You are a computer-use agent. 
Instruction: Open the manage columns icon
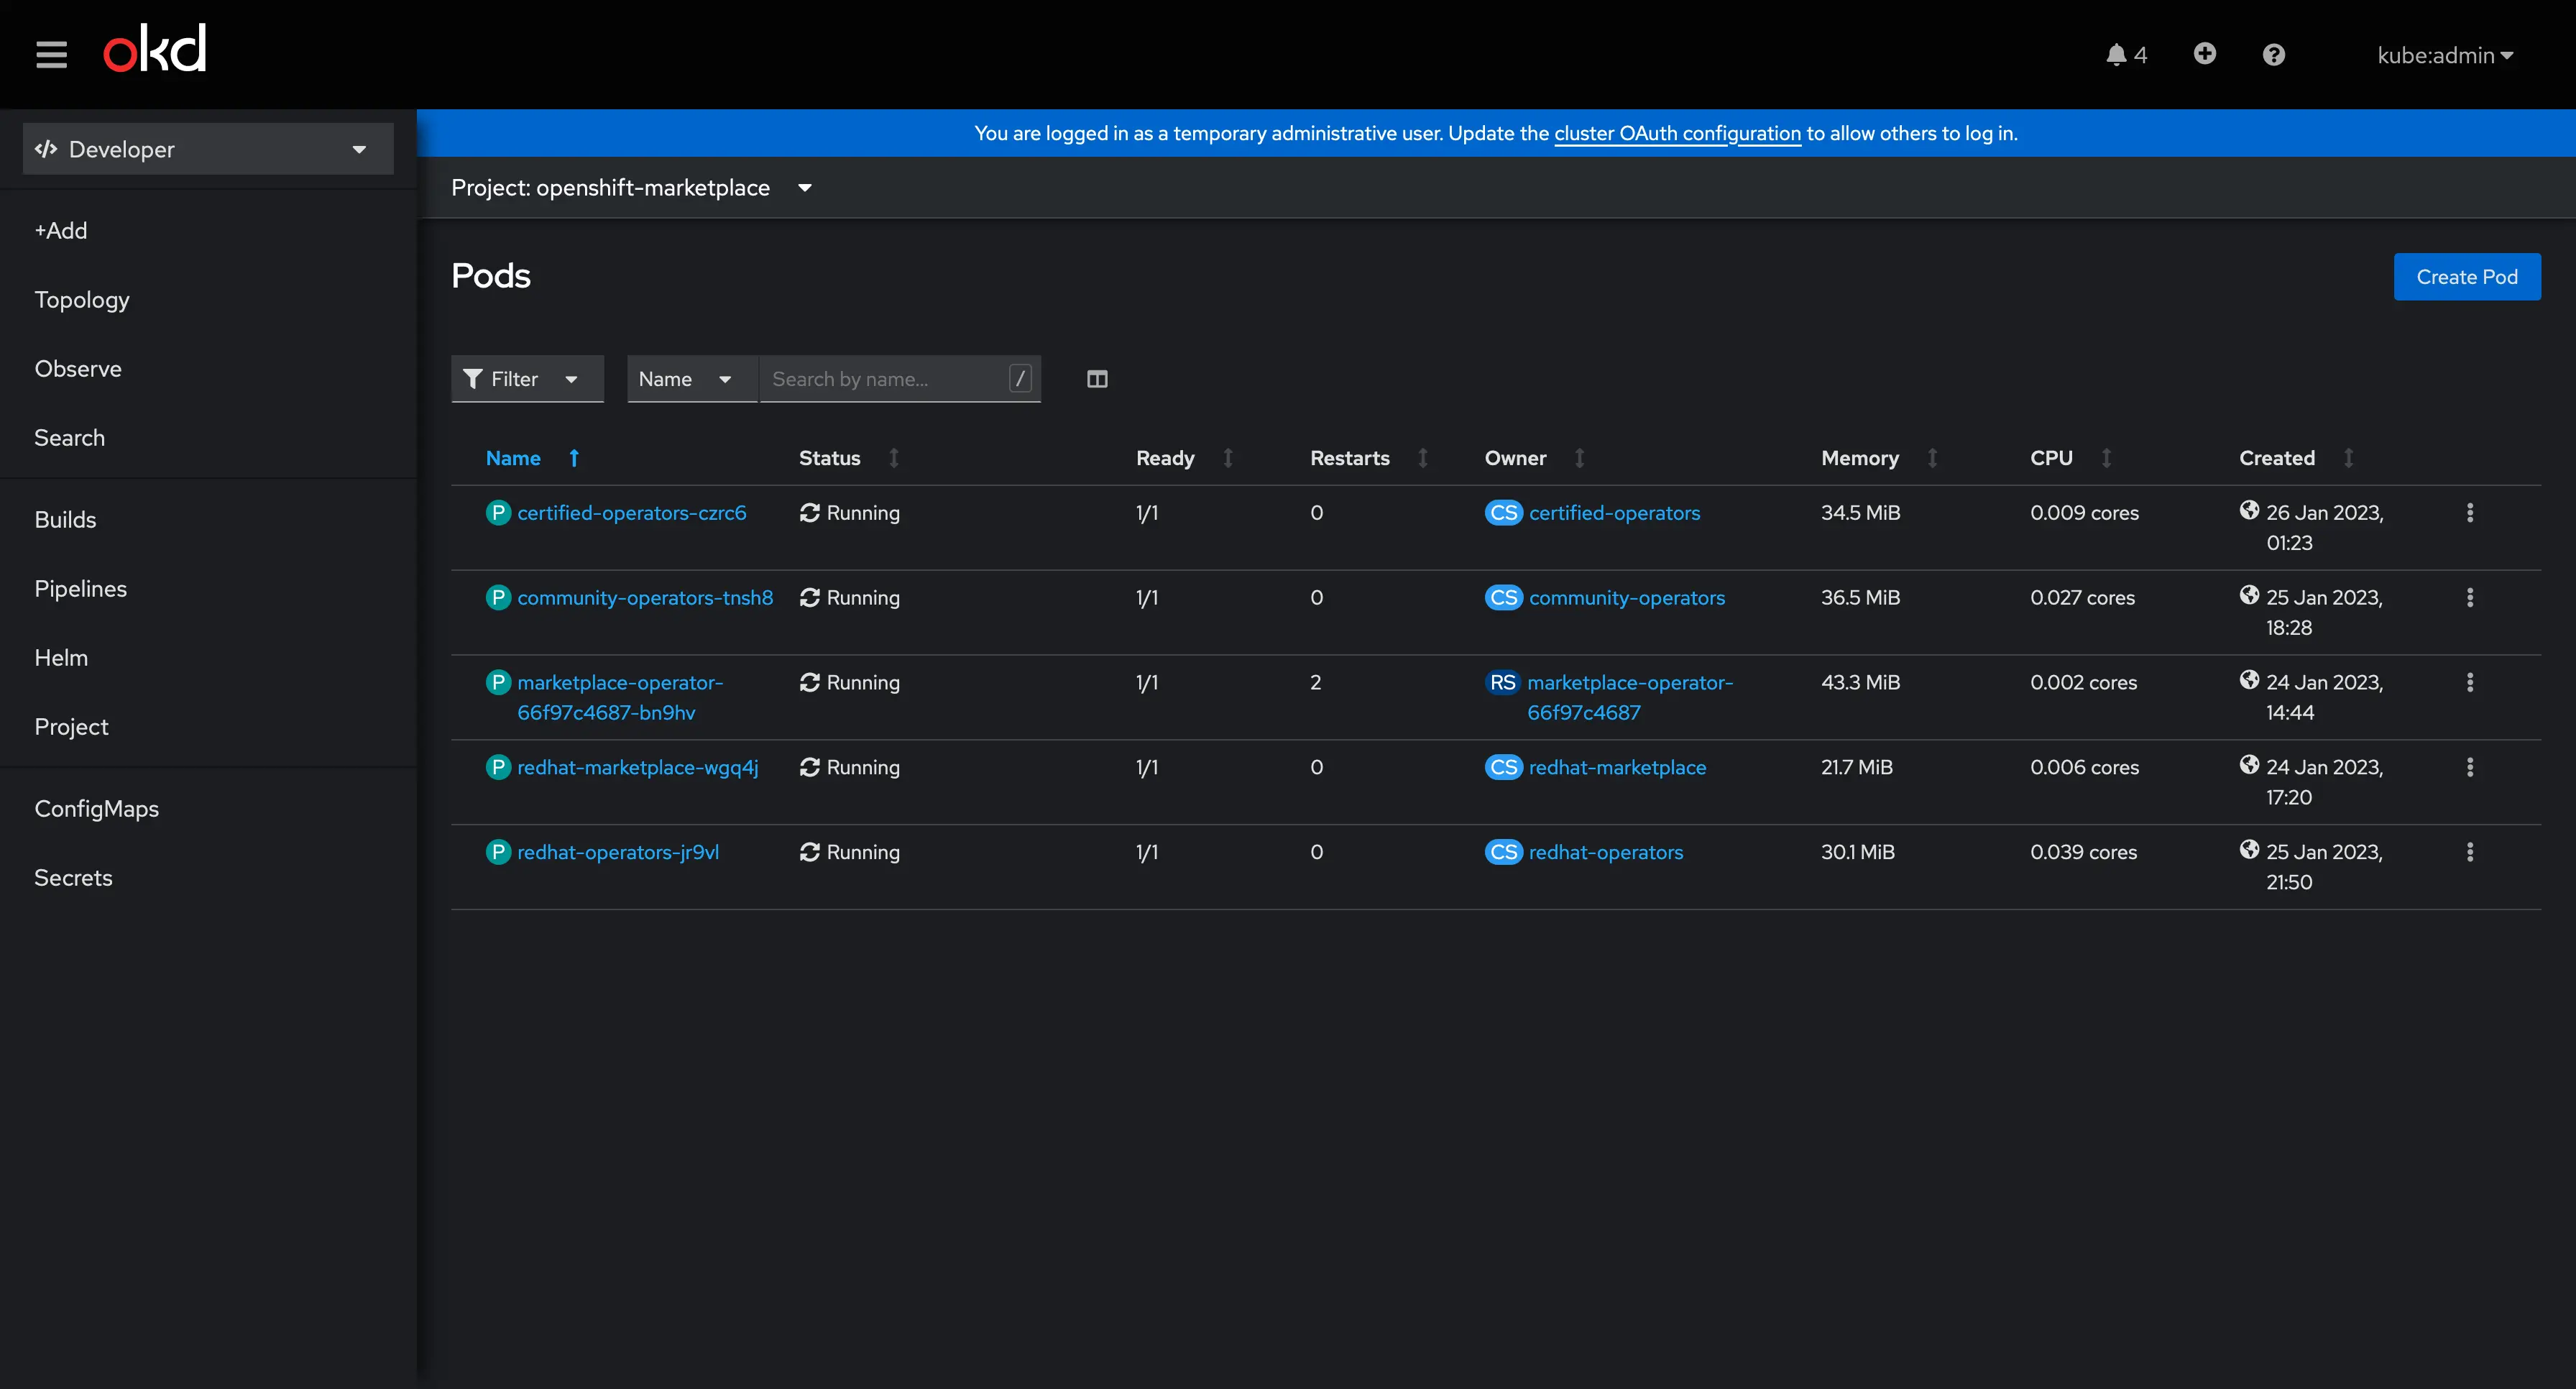coord(1097,379)
